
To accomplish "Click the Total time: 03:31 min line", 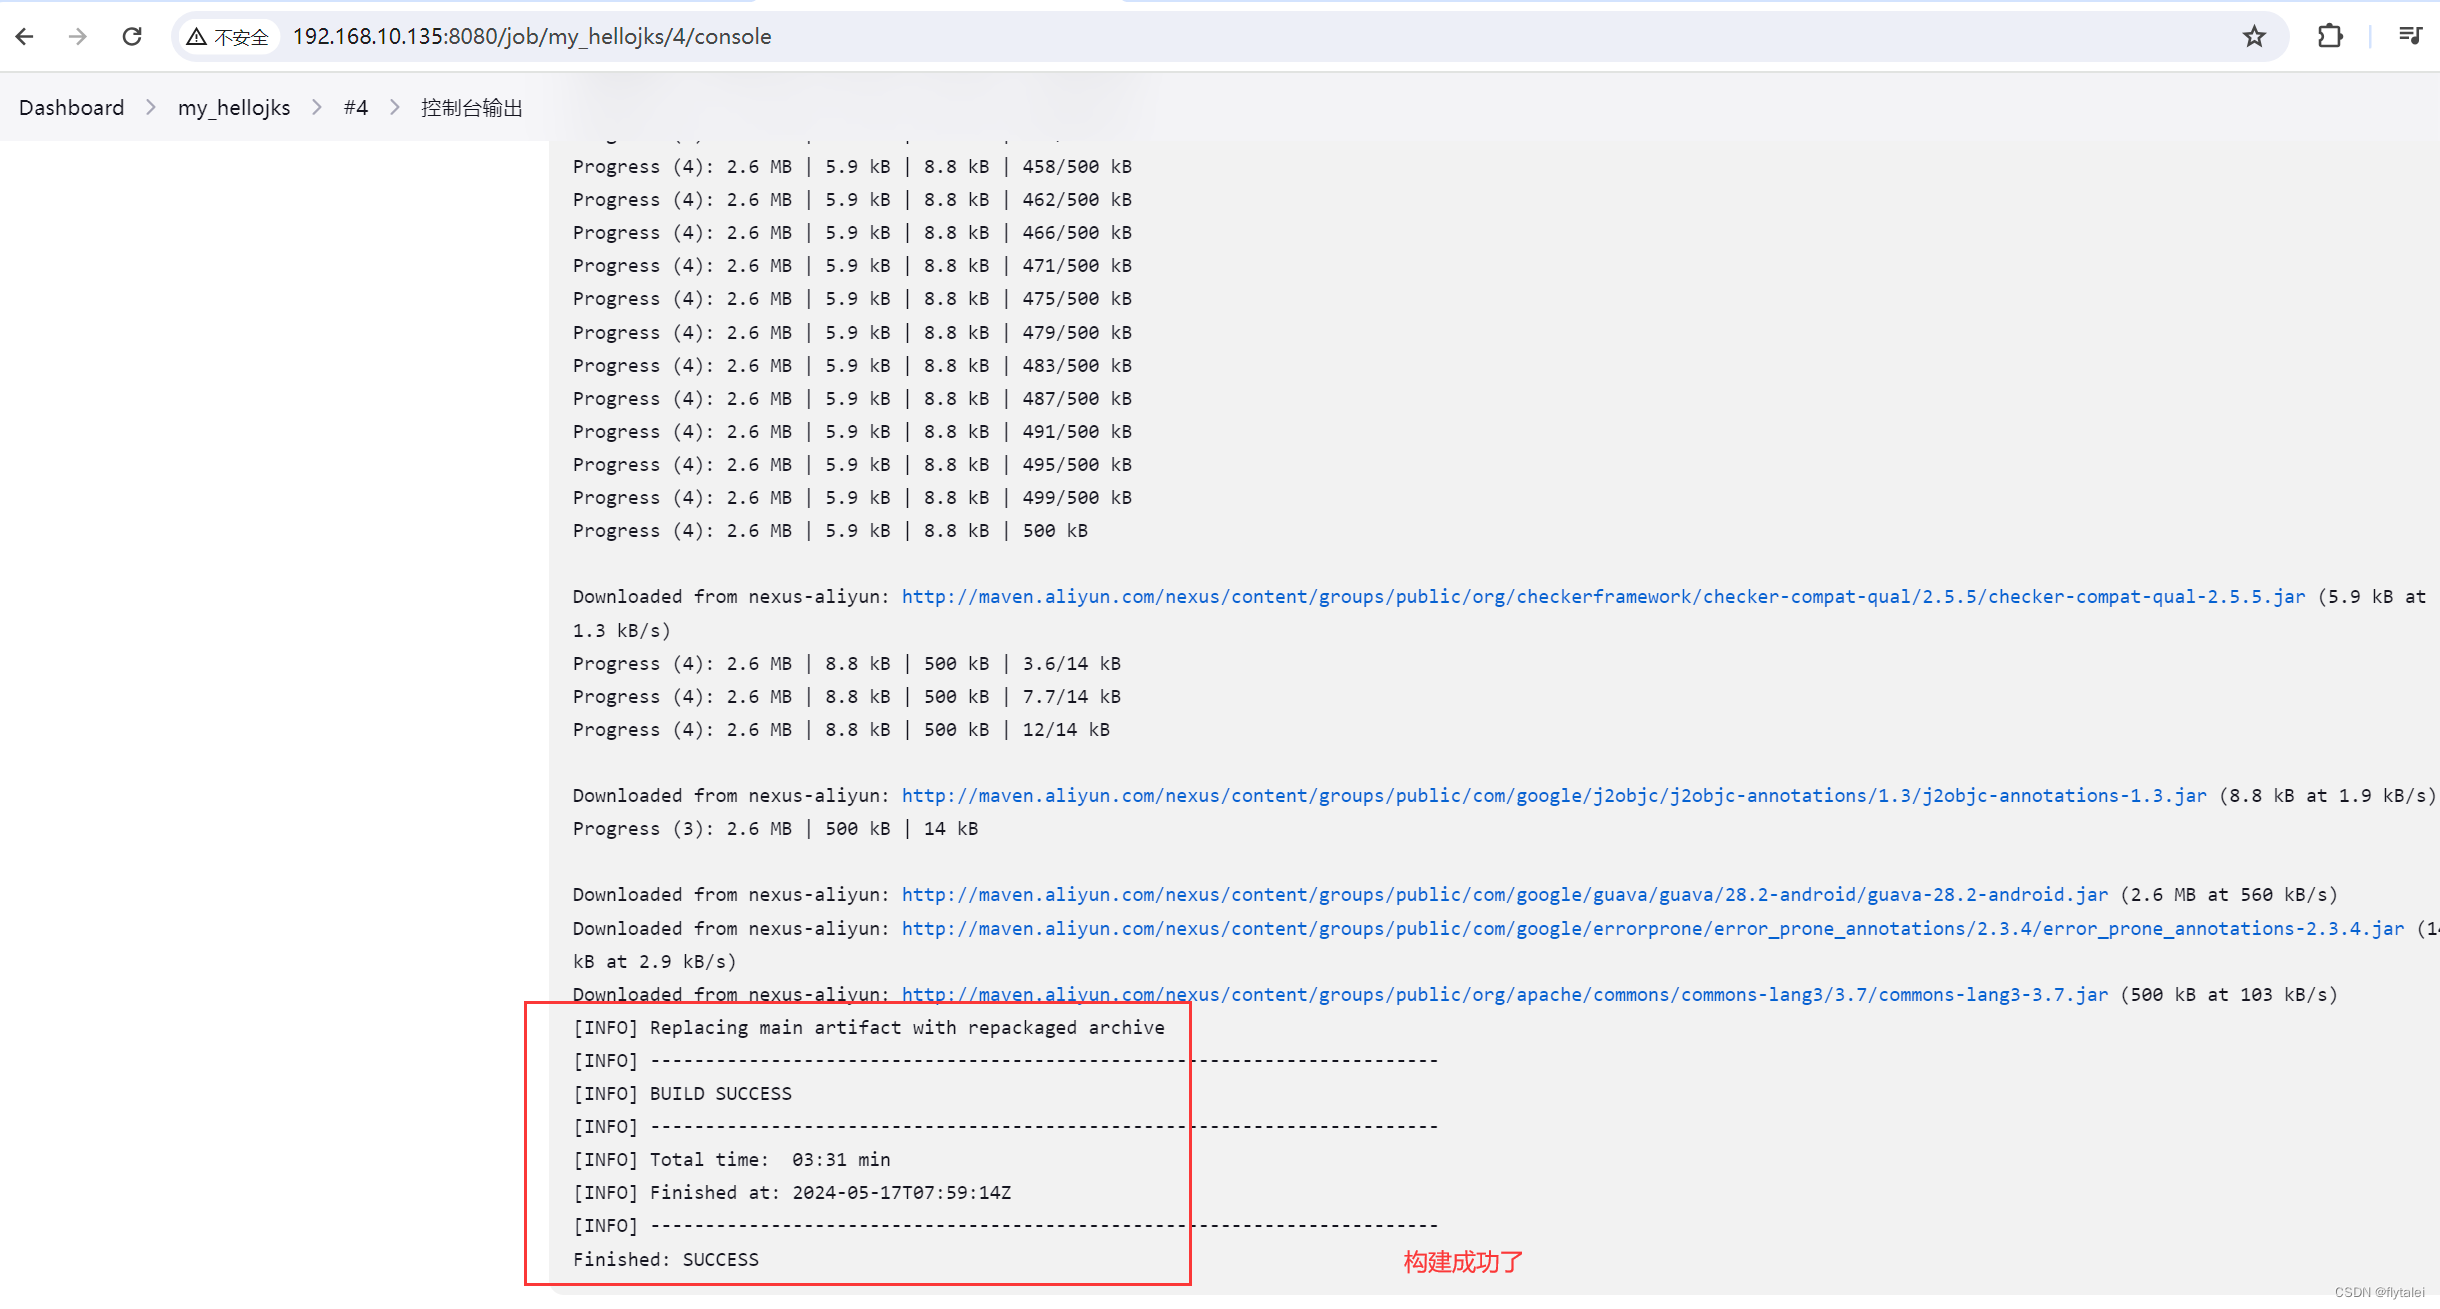I will (x=732, y=1160).
